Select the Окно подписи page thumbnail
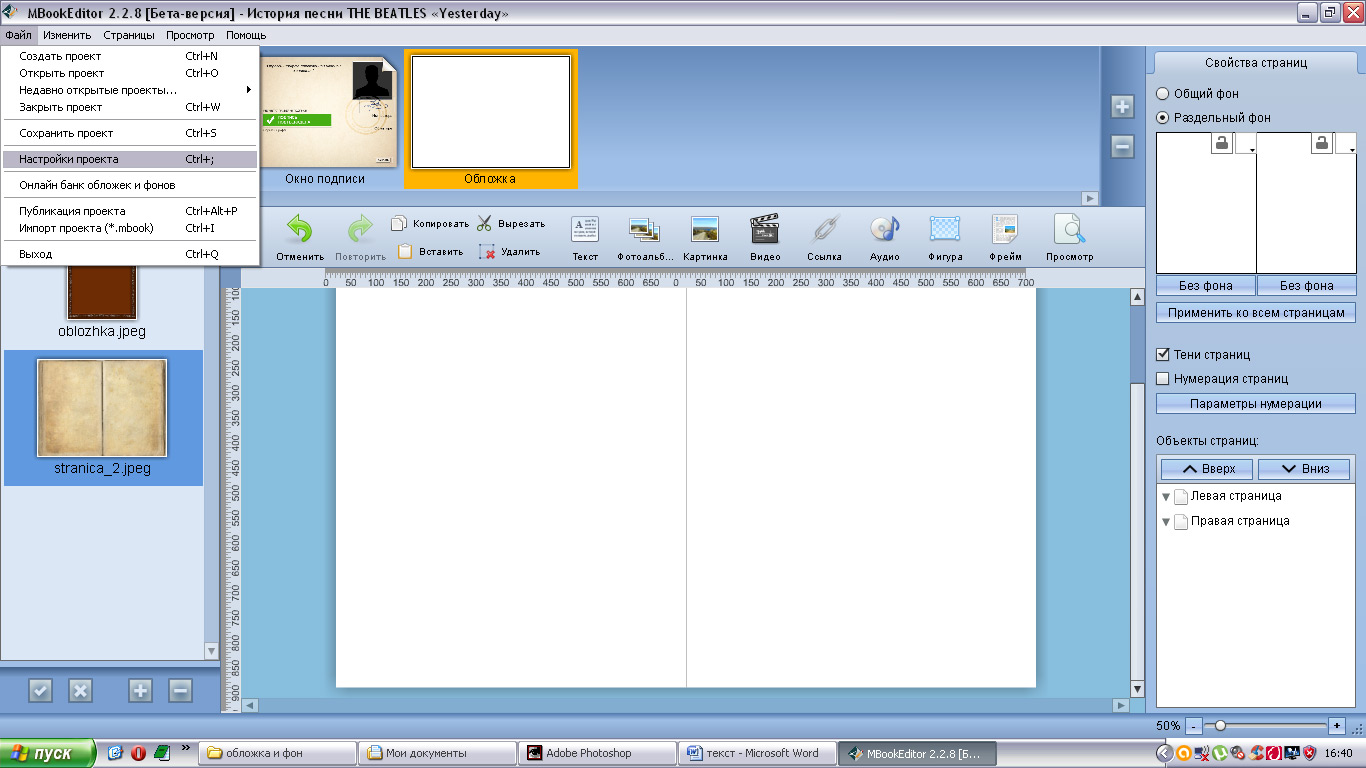The width and height of the screenshot is (1366, 768). [x=325, y=119]
